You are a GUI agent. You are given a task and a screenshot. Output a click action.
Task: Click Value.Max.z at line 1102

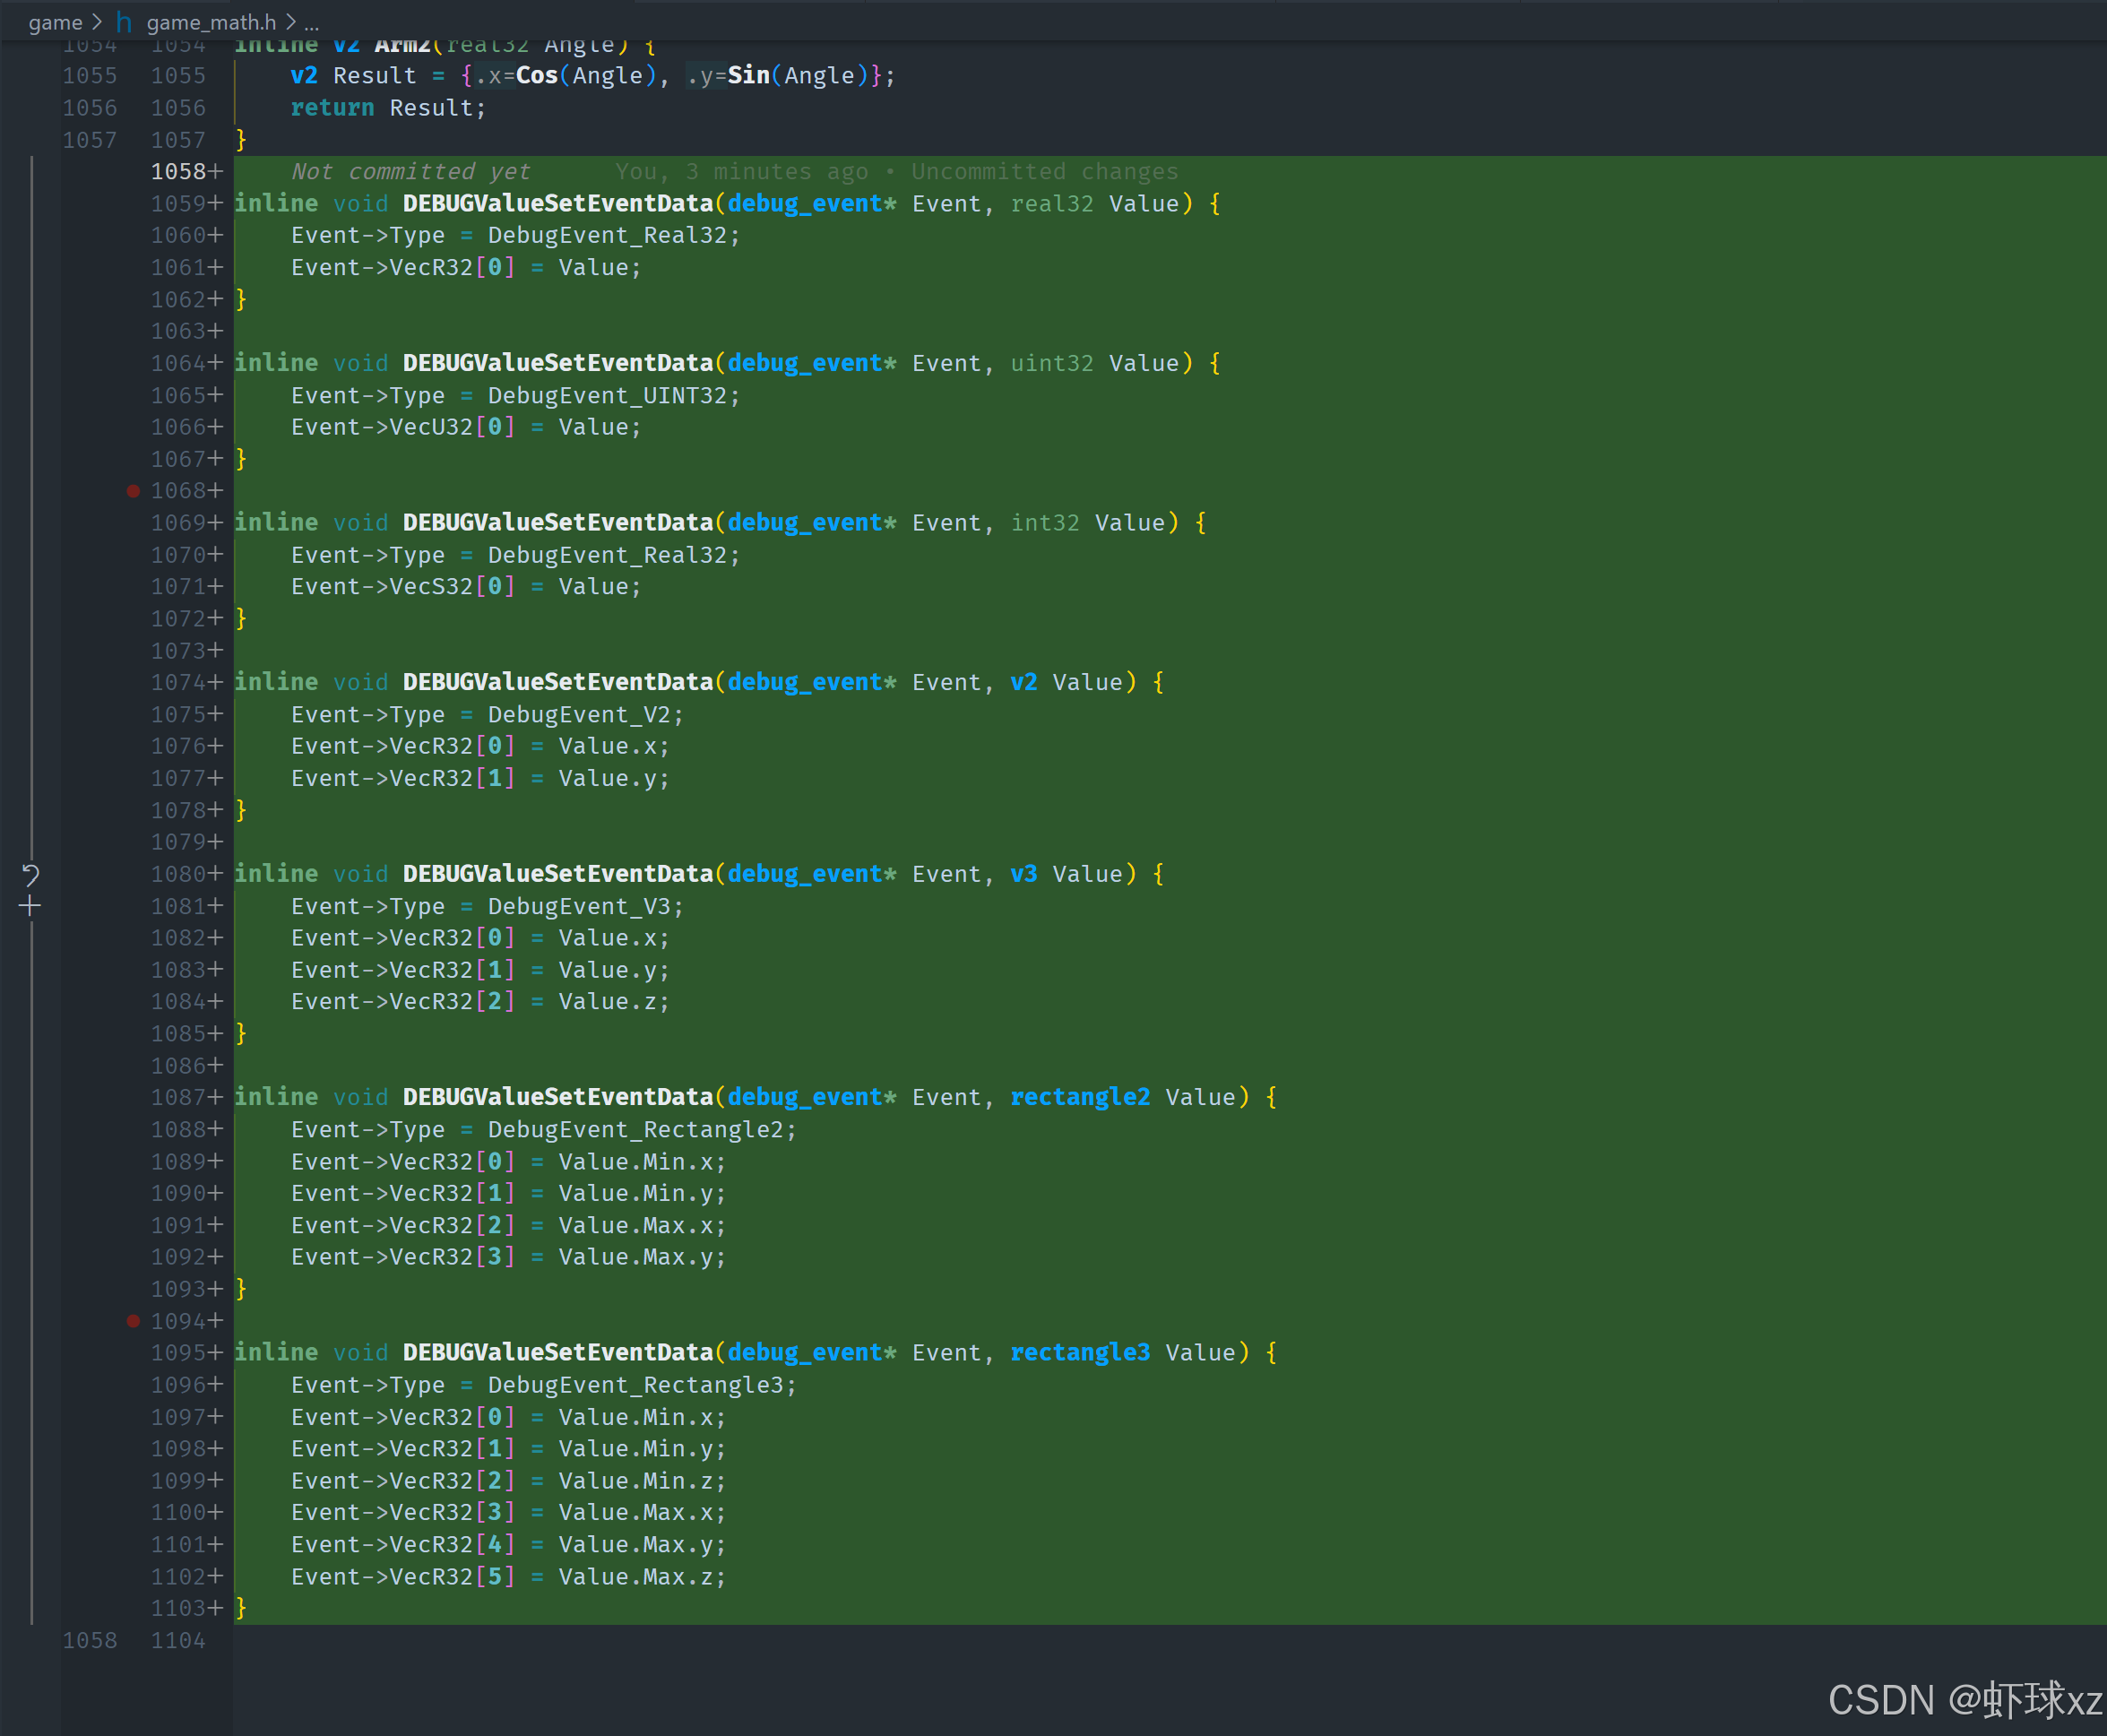(x=640, y=1577)
